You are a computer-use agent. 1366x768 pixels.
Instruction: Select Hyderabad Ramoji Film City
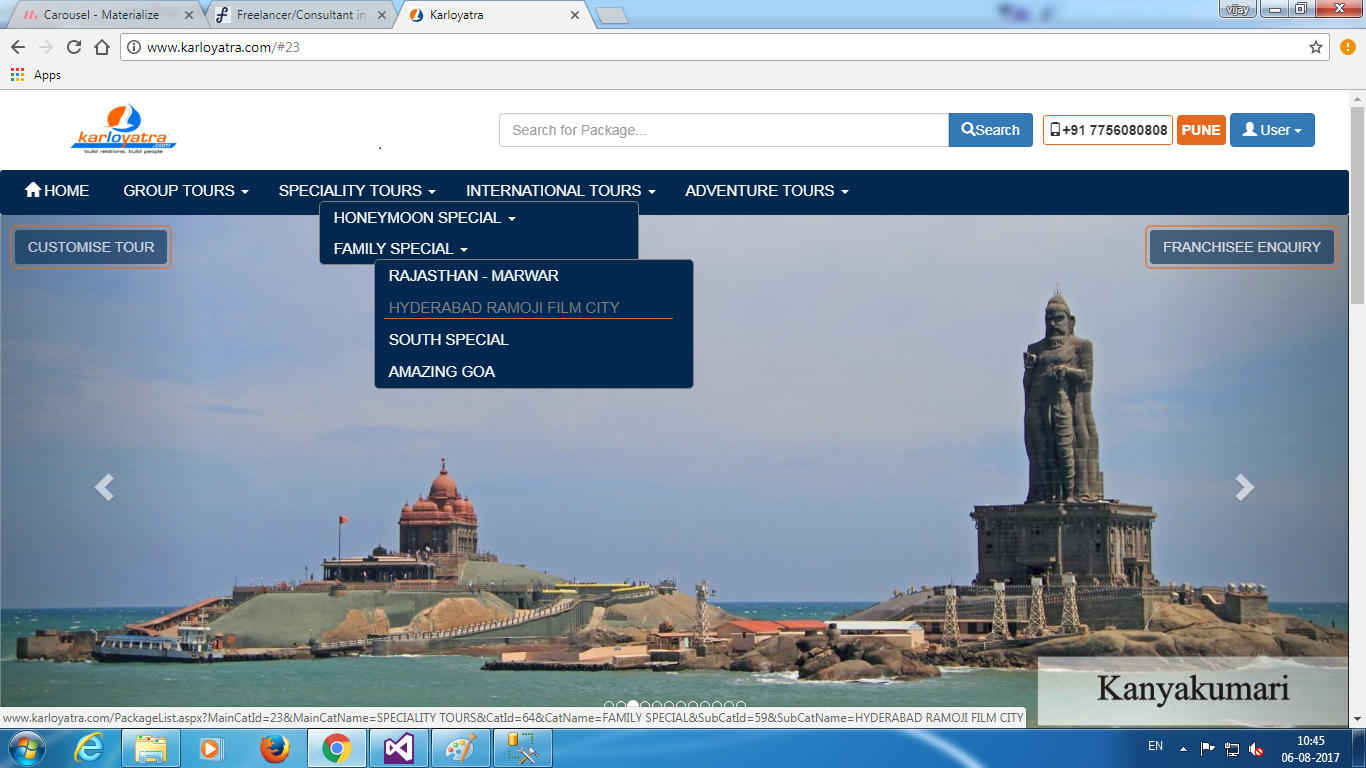click(504, 308)
